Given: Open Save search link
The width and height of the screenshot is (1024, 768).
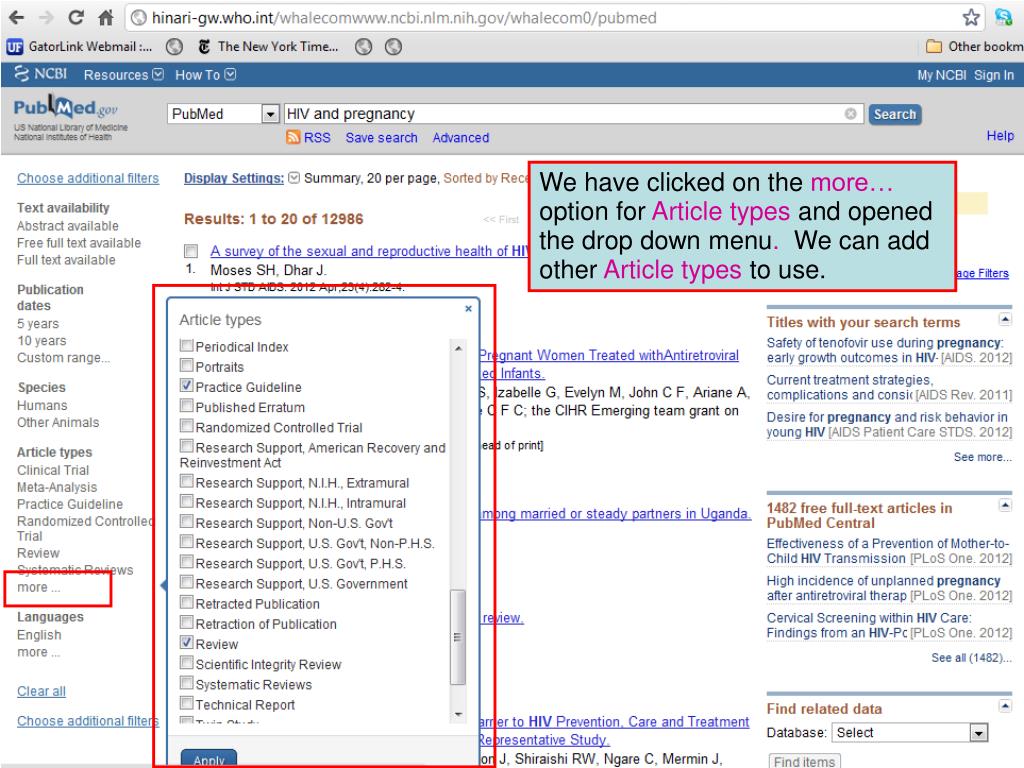Looking at the screenshot, I should click(x=381, y=138).
